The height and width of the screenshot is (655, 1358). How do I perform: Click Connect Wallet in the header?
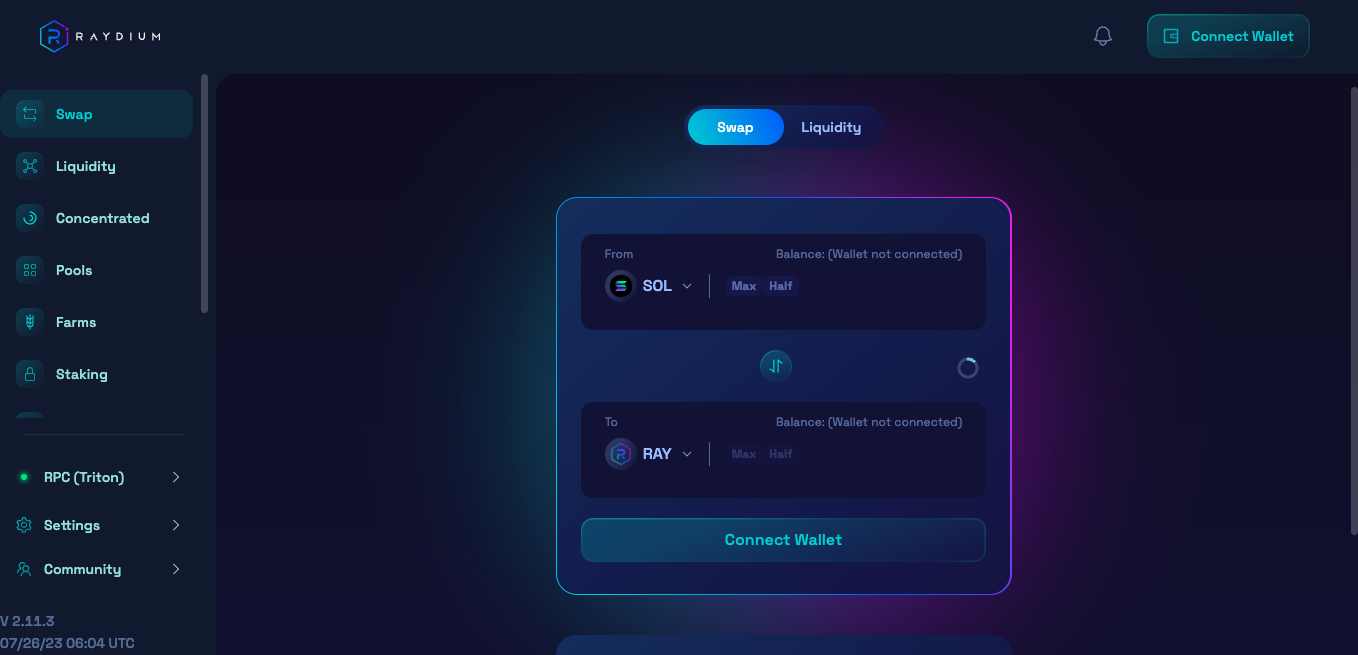1228,36
